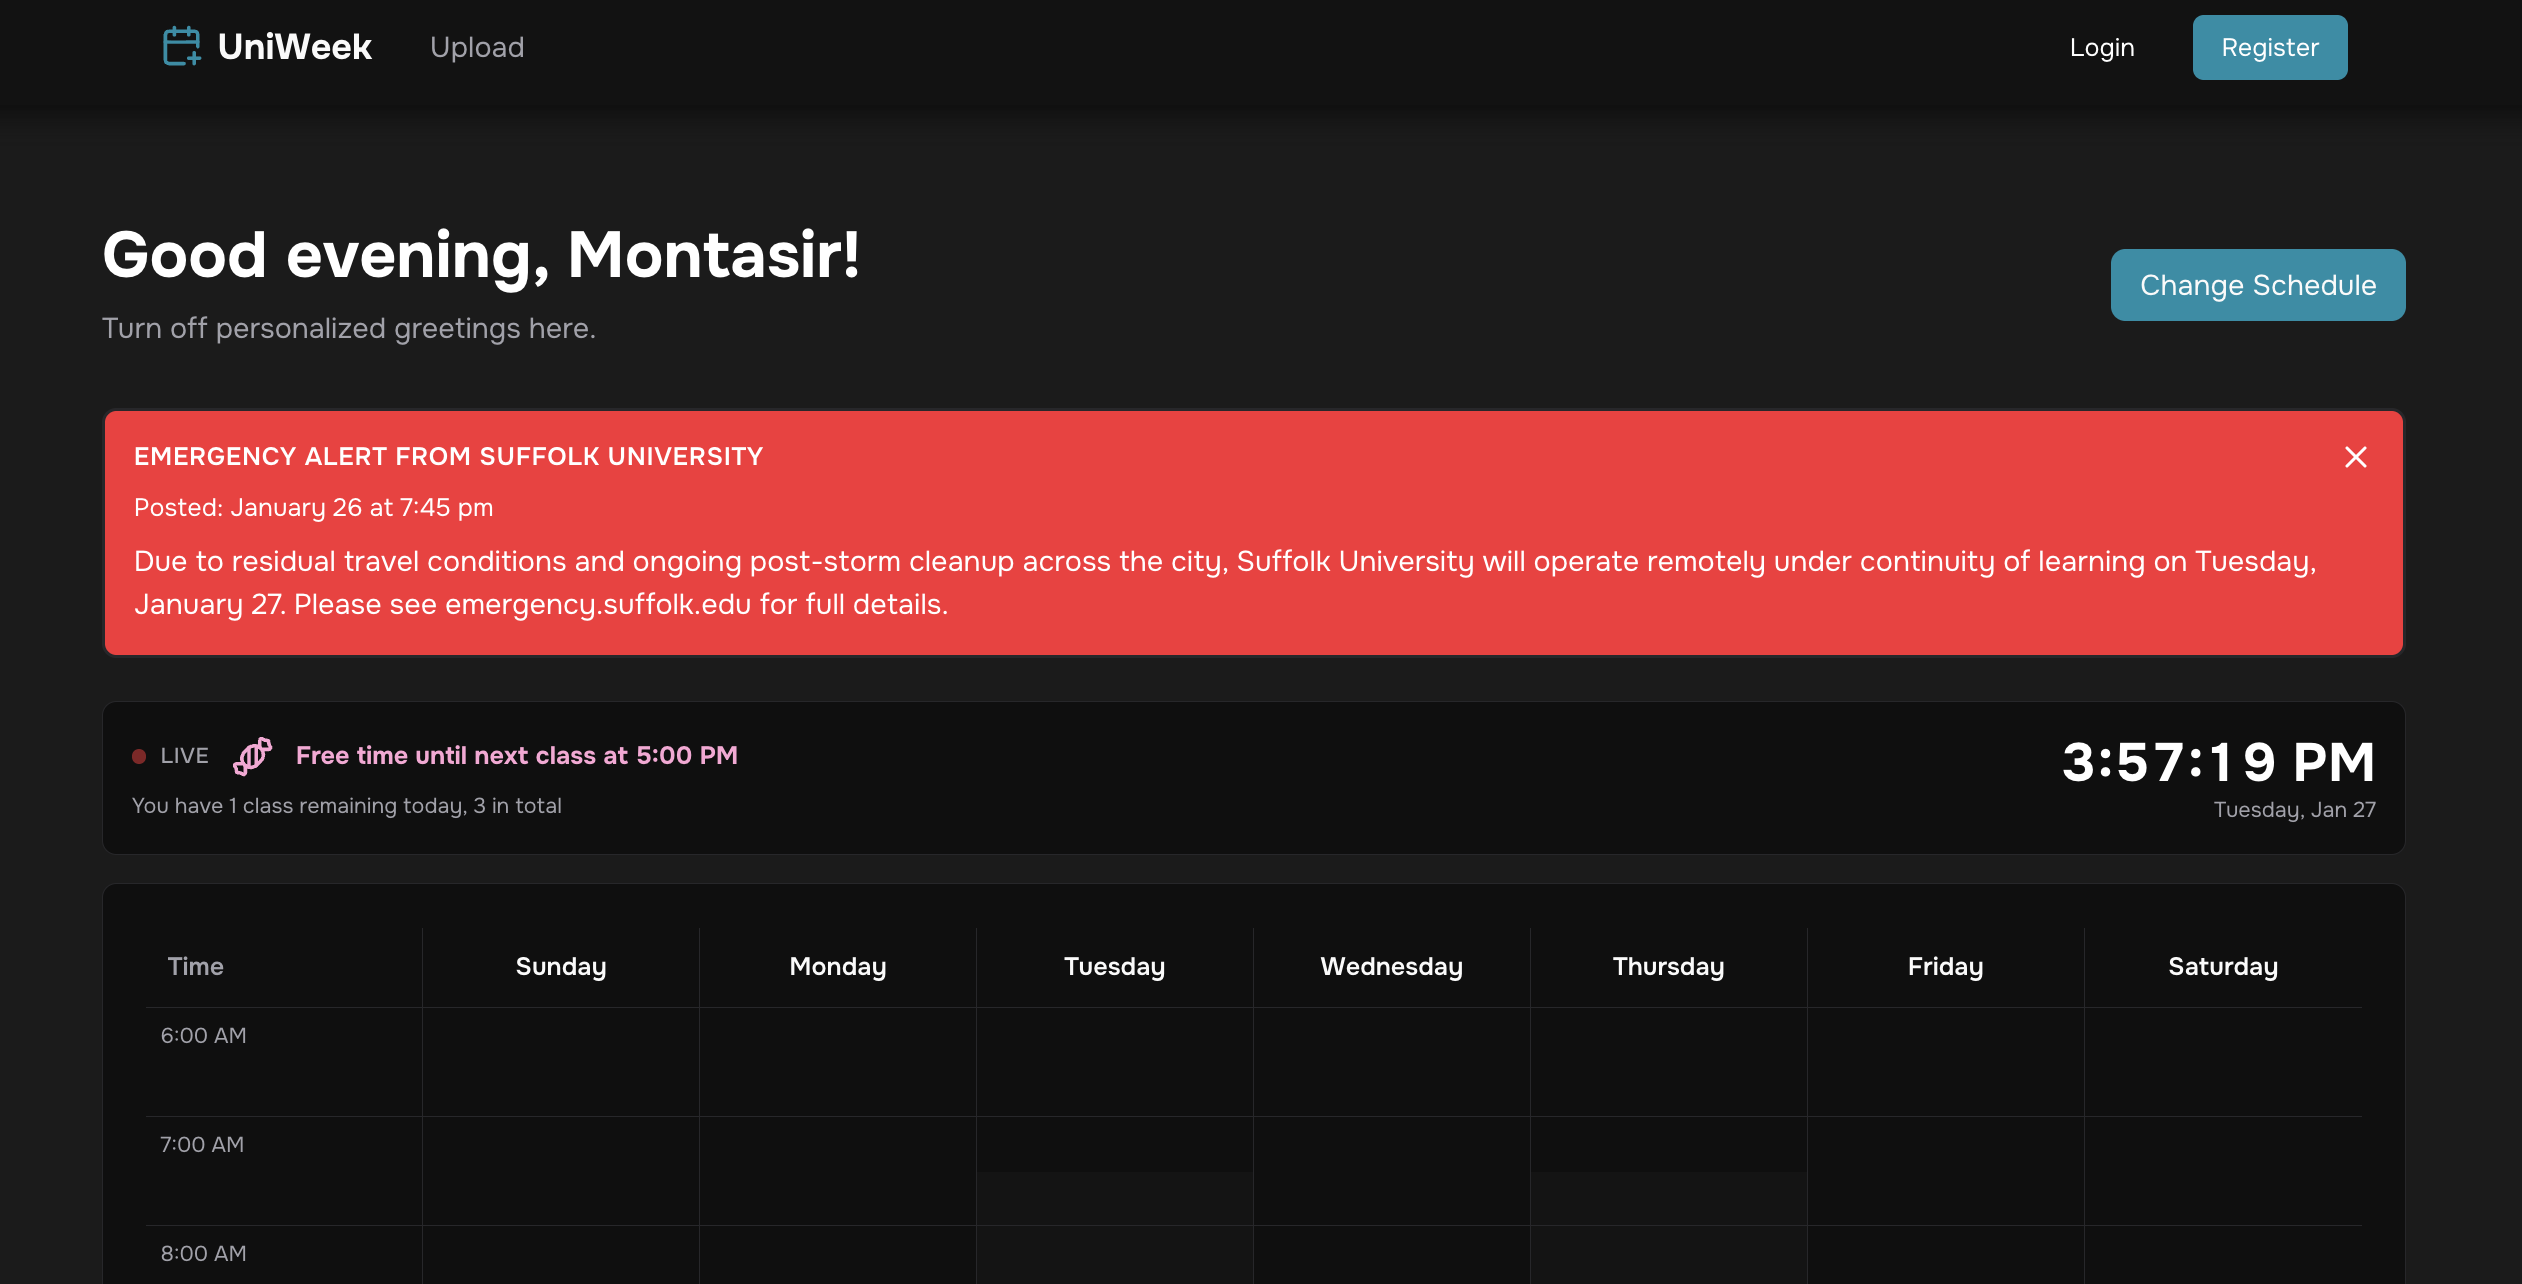2522x1284 pixels.
Task: Click the Login link
Action: (x=2101, y=47)
